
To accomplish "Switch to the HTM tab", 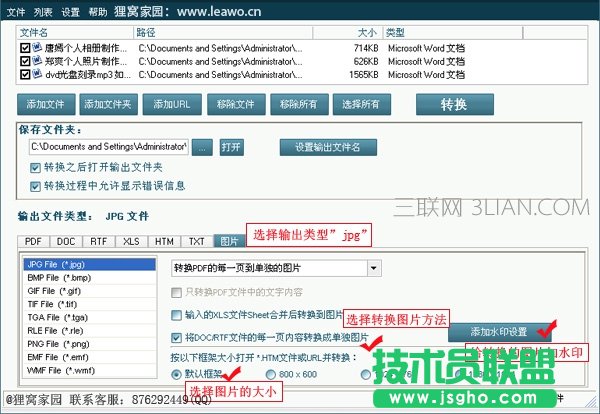I will point(164,241).
